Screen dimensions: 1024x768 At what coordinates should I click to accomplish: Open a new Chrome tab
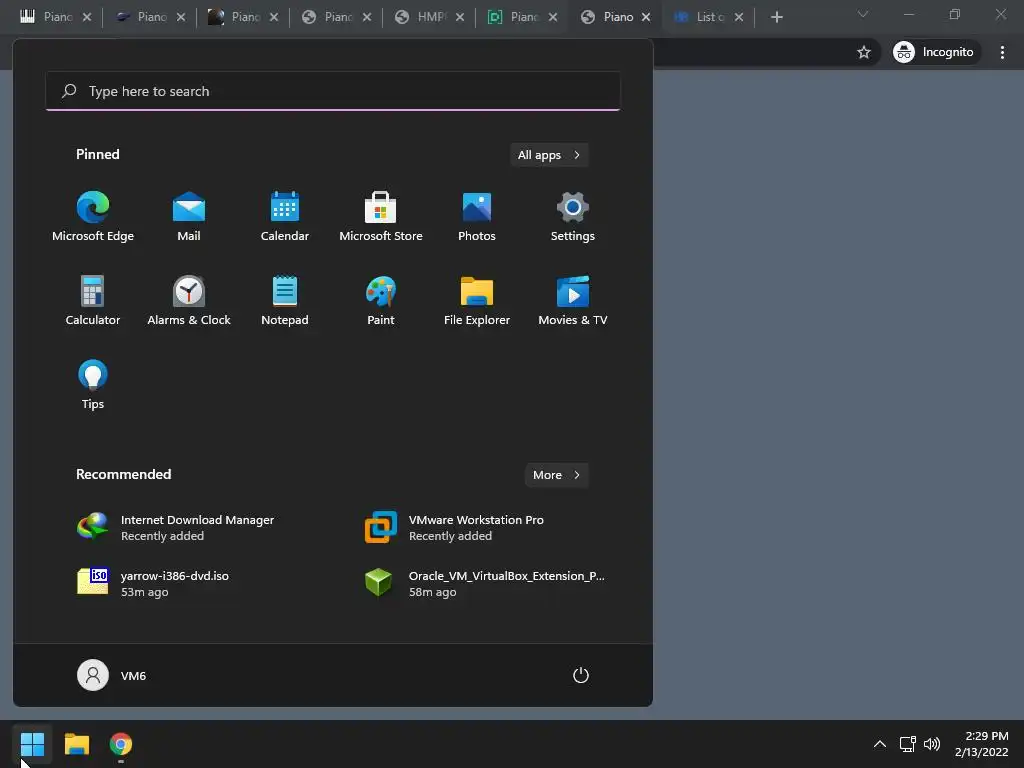click(776, 17)
